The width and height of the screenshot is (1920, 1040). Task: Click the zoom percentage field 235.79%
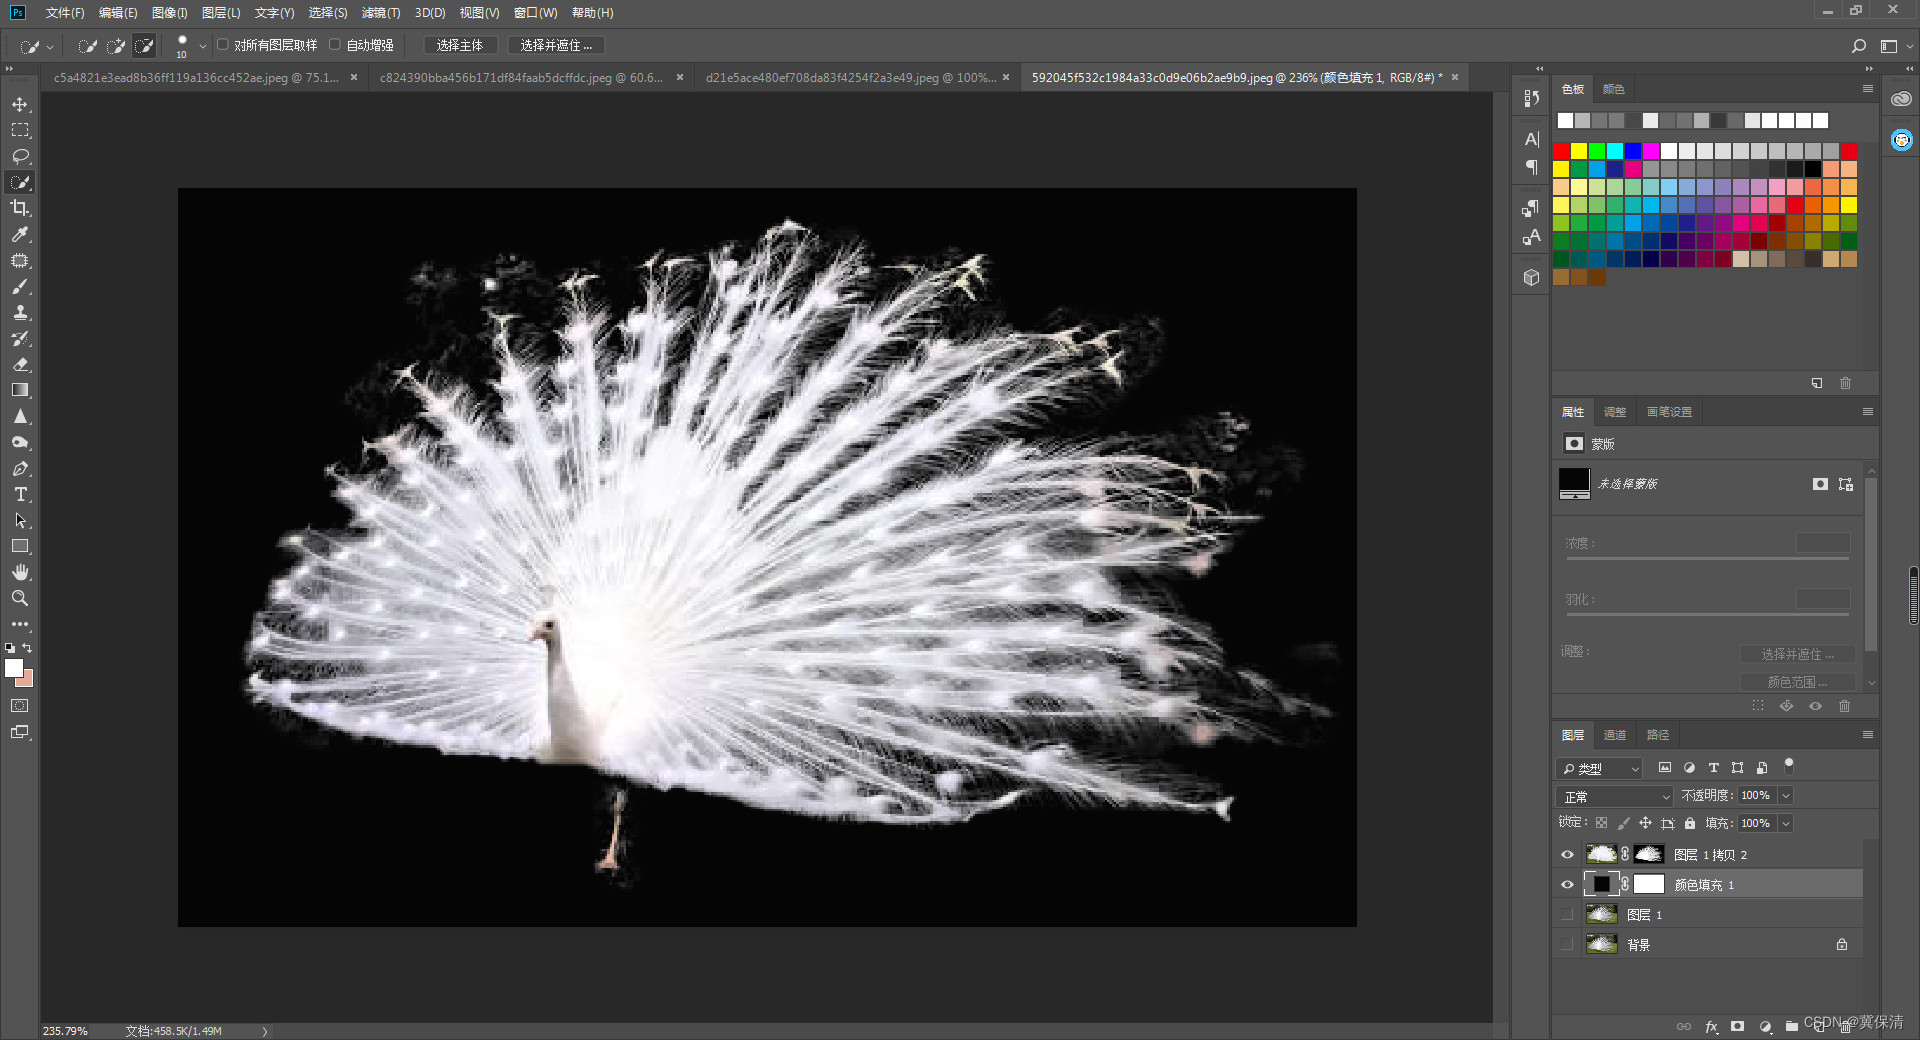coord(66,1031)
